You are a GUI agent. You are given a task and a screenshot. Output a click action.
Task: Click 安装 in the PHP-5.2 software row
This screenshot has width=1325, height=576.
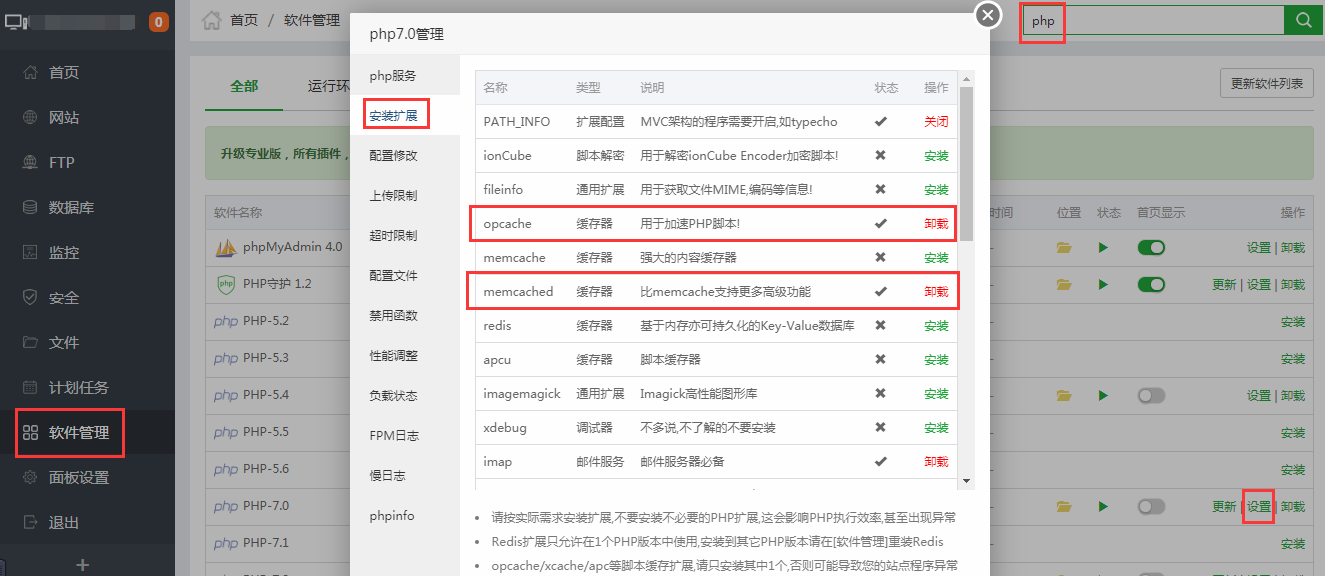[x=1293, y=322]
